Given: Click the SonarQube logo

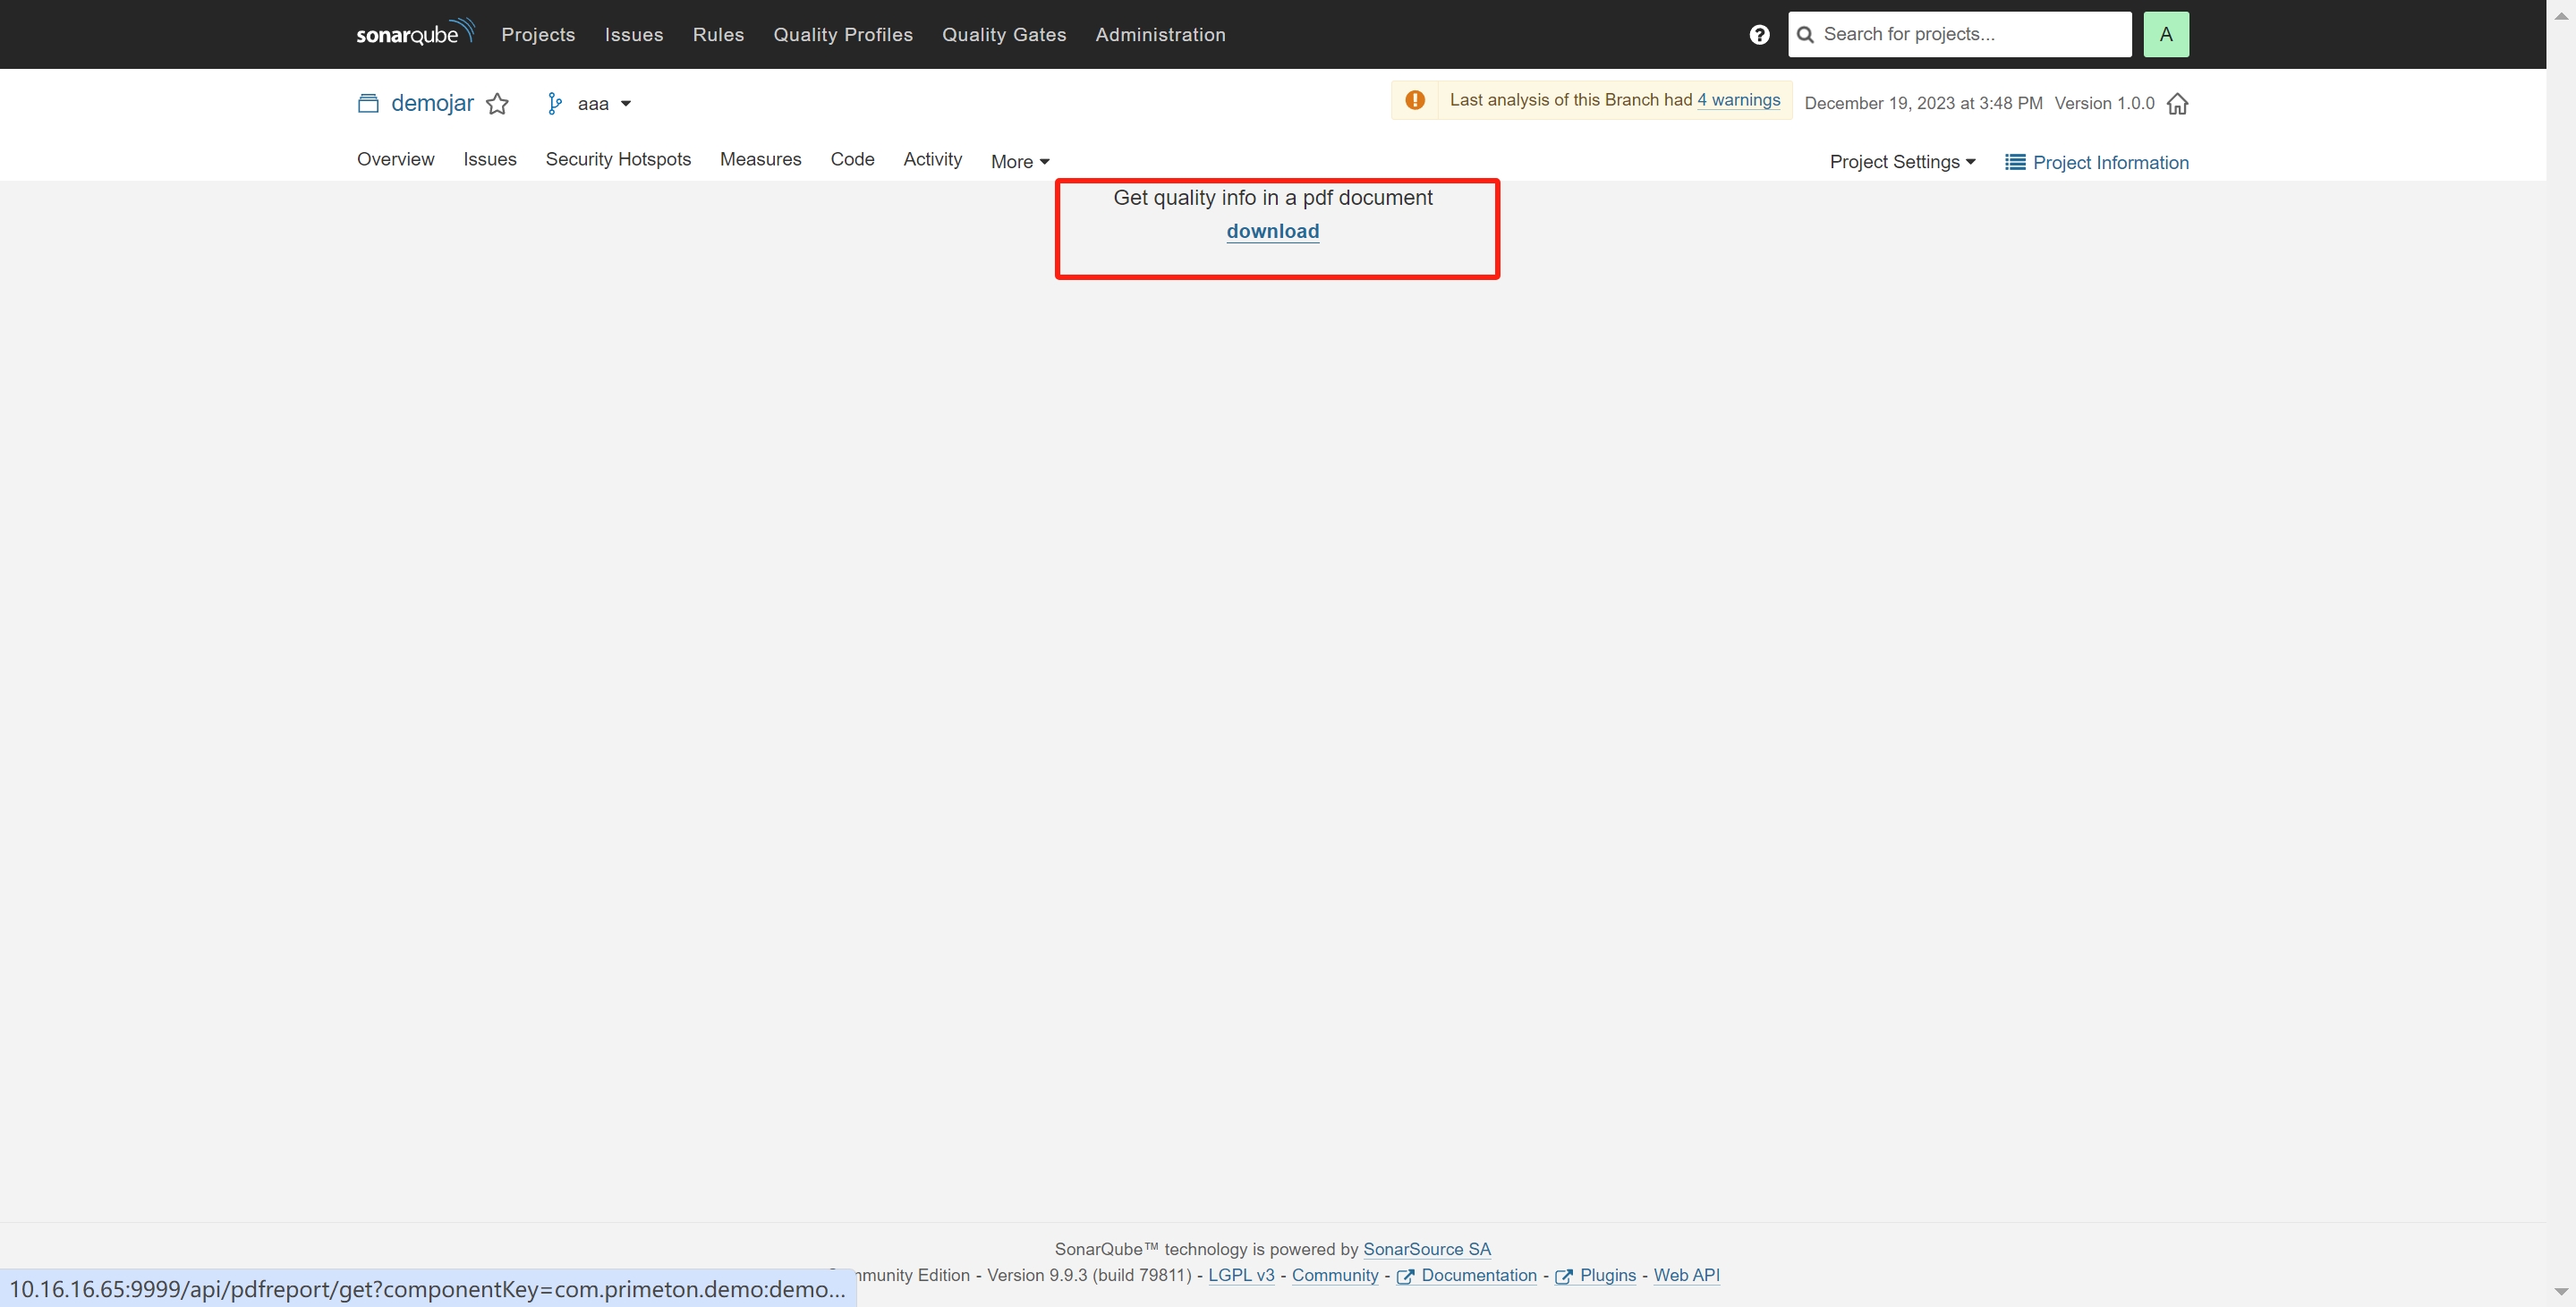Looking at the screenshot, I should [x=414, y=33].
